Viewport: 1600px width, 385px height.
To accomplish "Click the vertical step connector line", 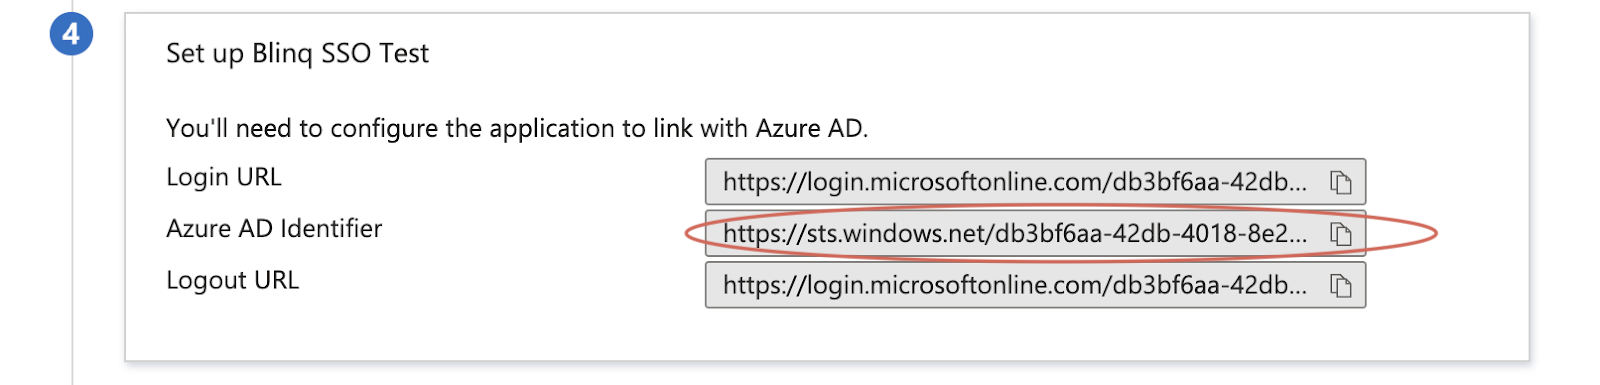I will click(x=72, y=220).
